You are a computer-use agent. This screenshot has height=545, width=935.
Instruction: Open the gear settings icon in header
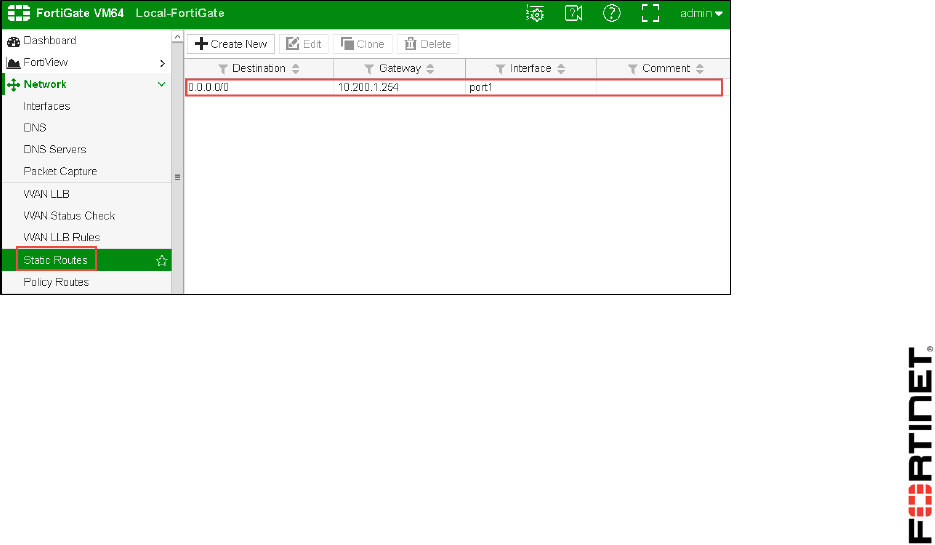[x=535, y=13]
